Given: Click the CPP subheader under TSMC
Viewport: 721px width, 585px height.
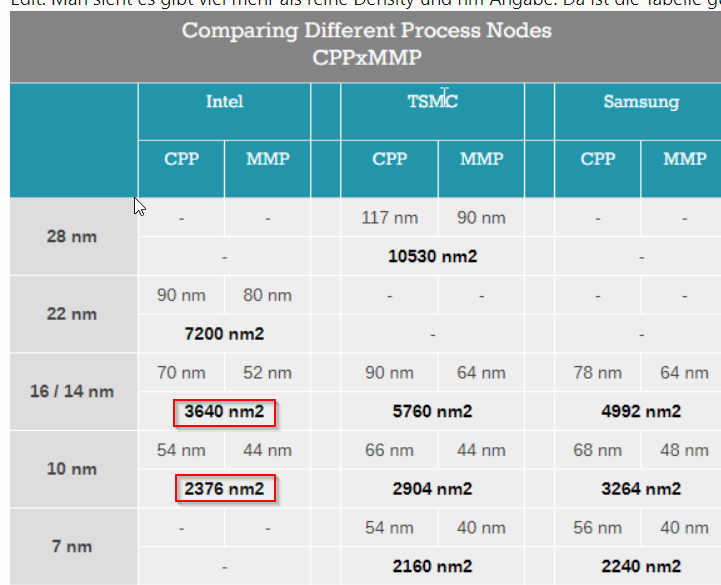Looking at the screenshot, I should 389,159.
